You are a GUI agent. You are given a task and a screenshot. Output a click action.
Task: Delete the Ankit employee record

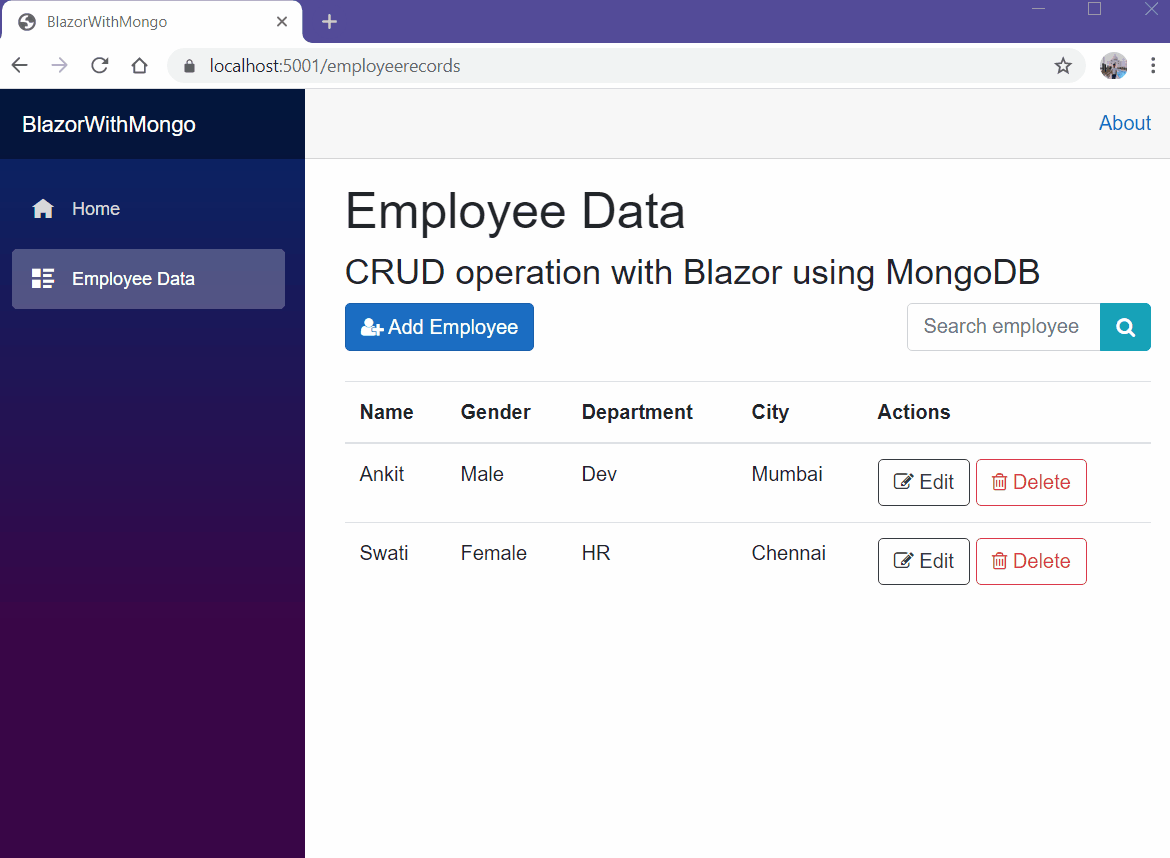pyautogui.click(x=1031, y=483)
